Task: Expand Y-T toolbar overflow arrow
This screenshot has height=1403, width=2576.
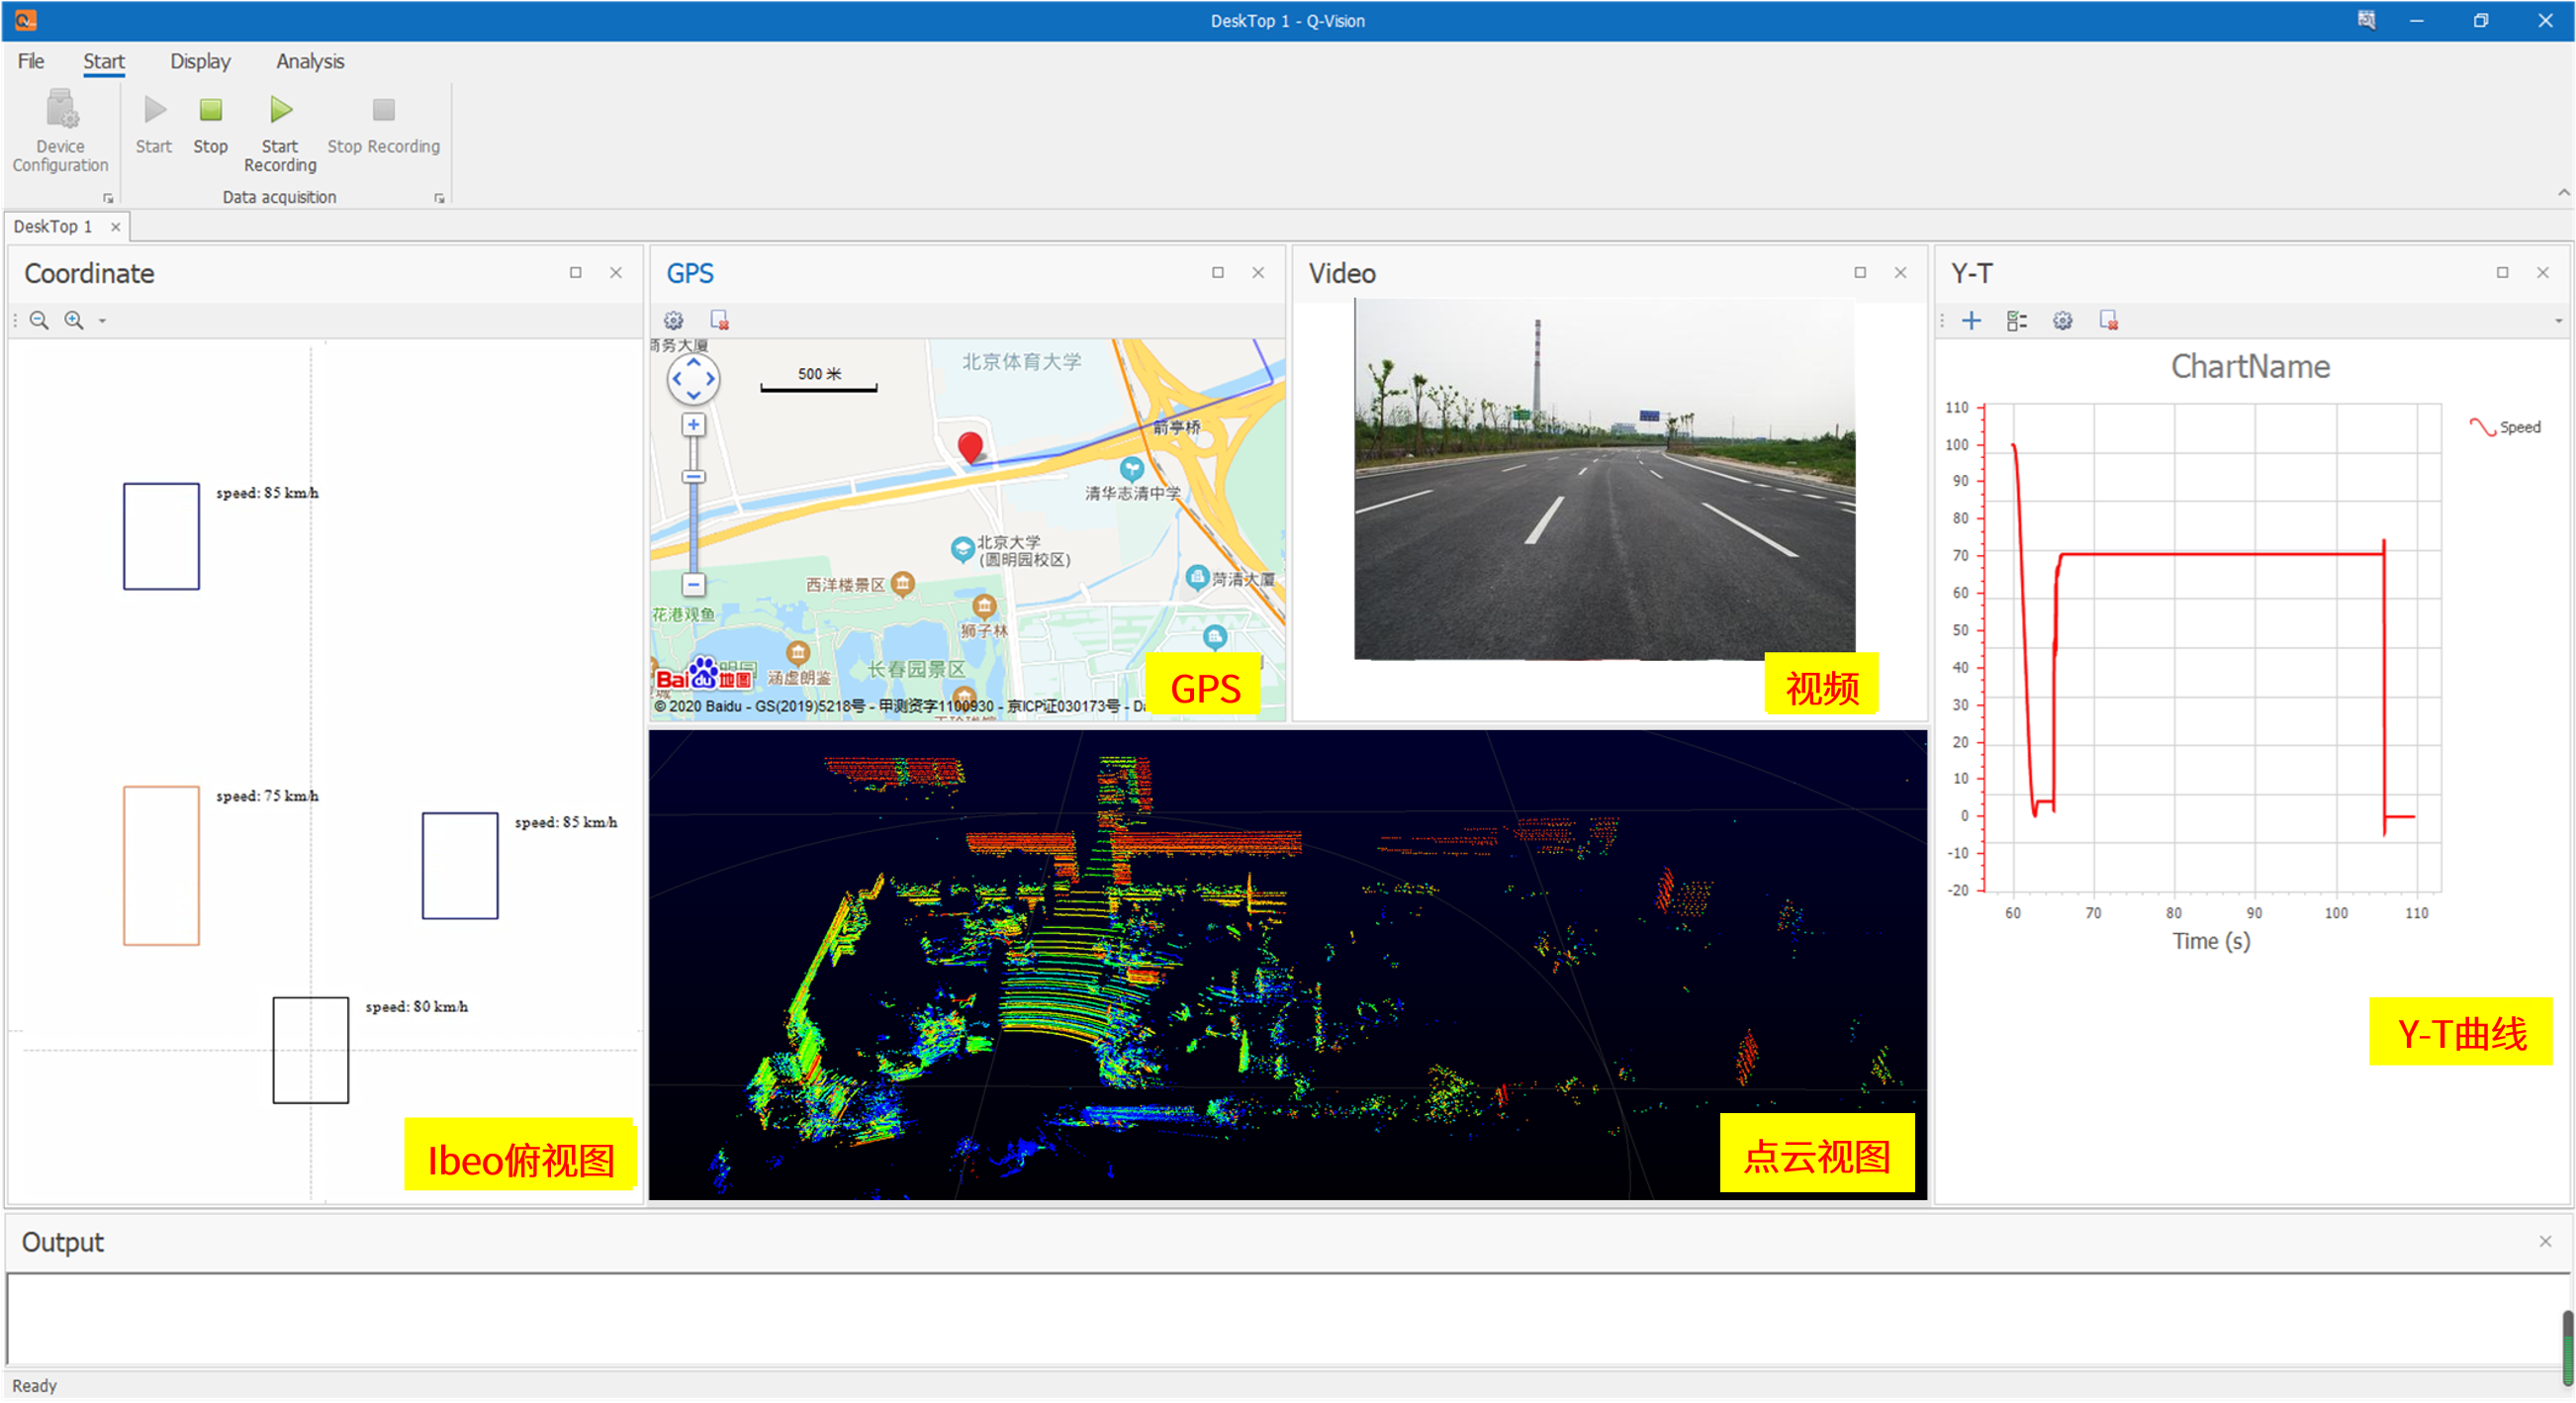Action: (x=2558, y=321)
